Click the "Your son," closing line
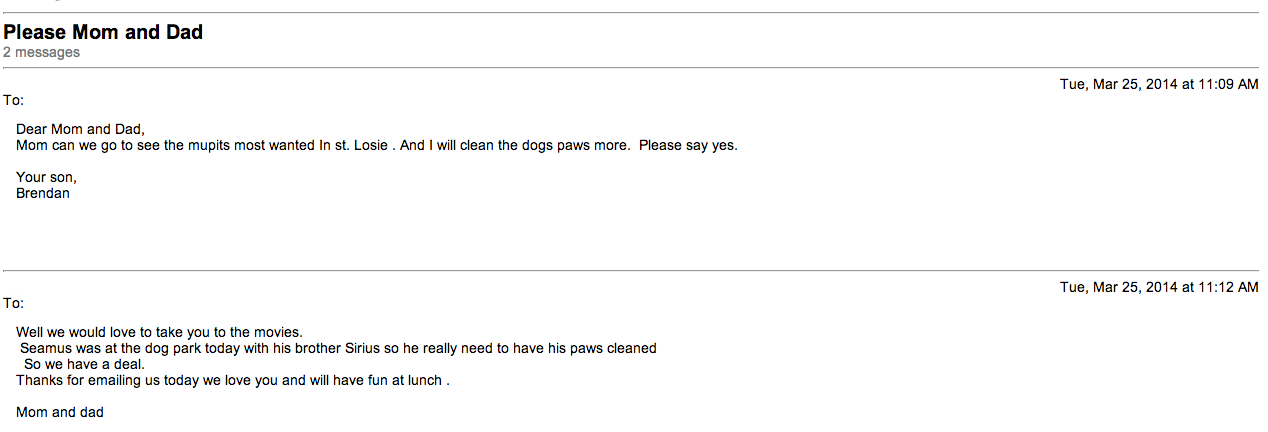The image size is (1268, 432). coord(46,177)
